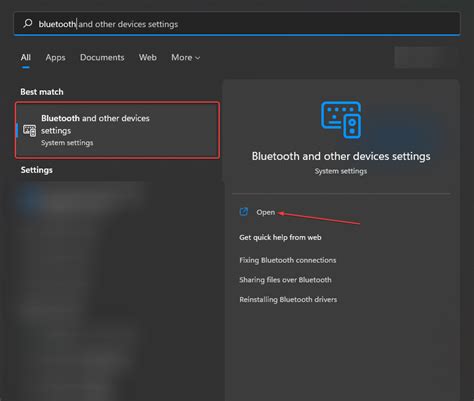The height and width of the screenshot is (401, 474).
Task: Open Bluetooth and other devices best match result
Action: click(117, 130)
